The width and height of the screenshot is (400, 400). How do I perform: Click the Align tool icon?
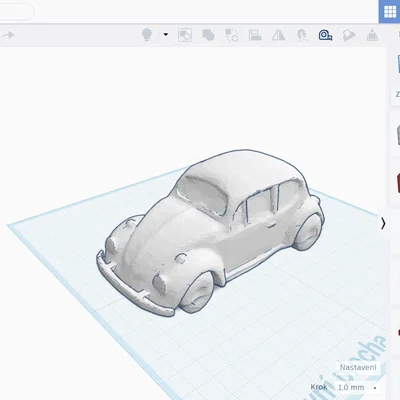point(255,35)
